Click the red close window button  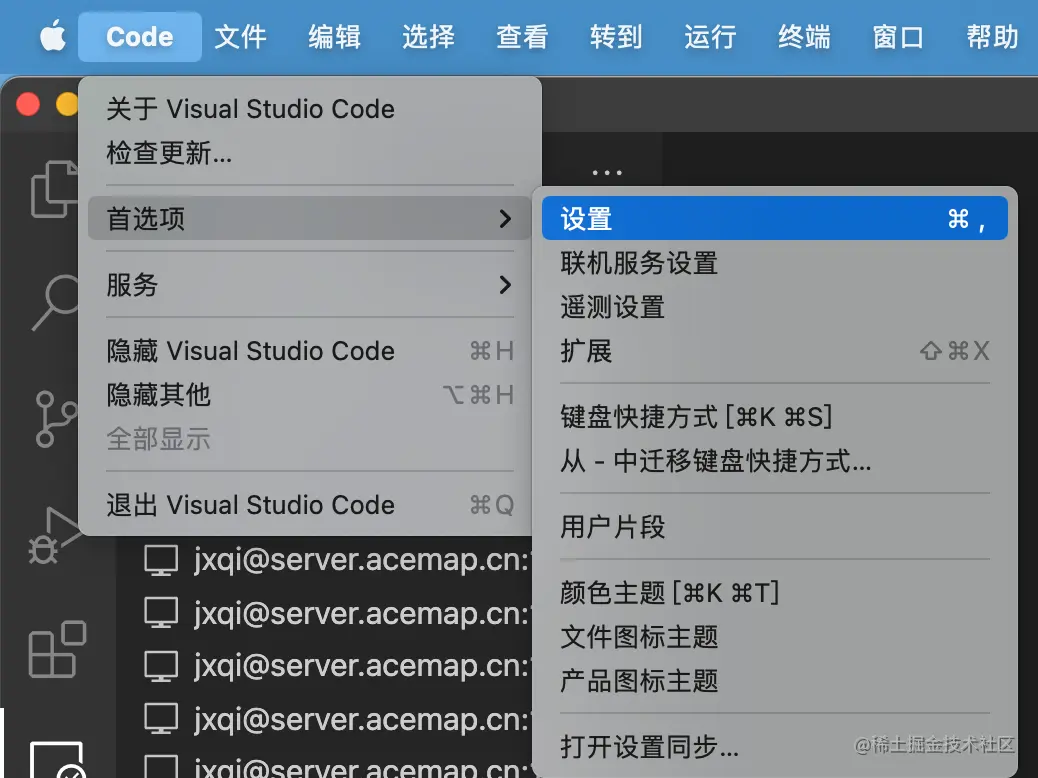click(x=28, y=105)
